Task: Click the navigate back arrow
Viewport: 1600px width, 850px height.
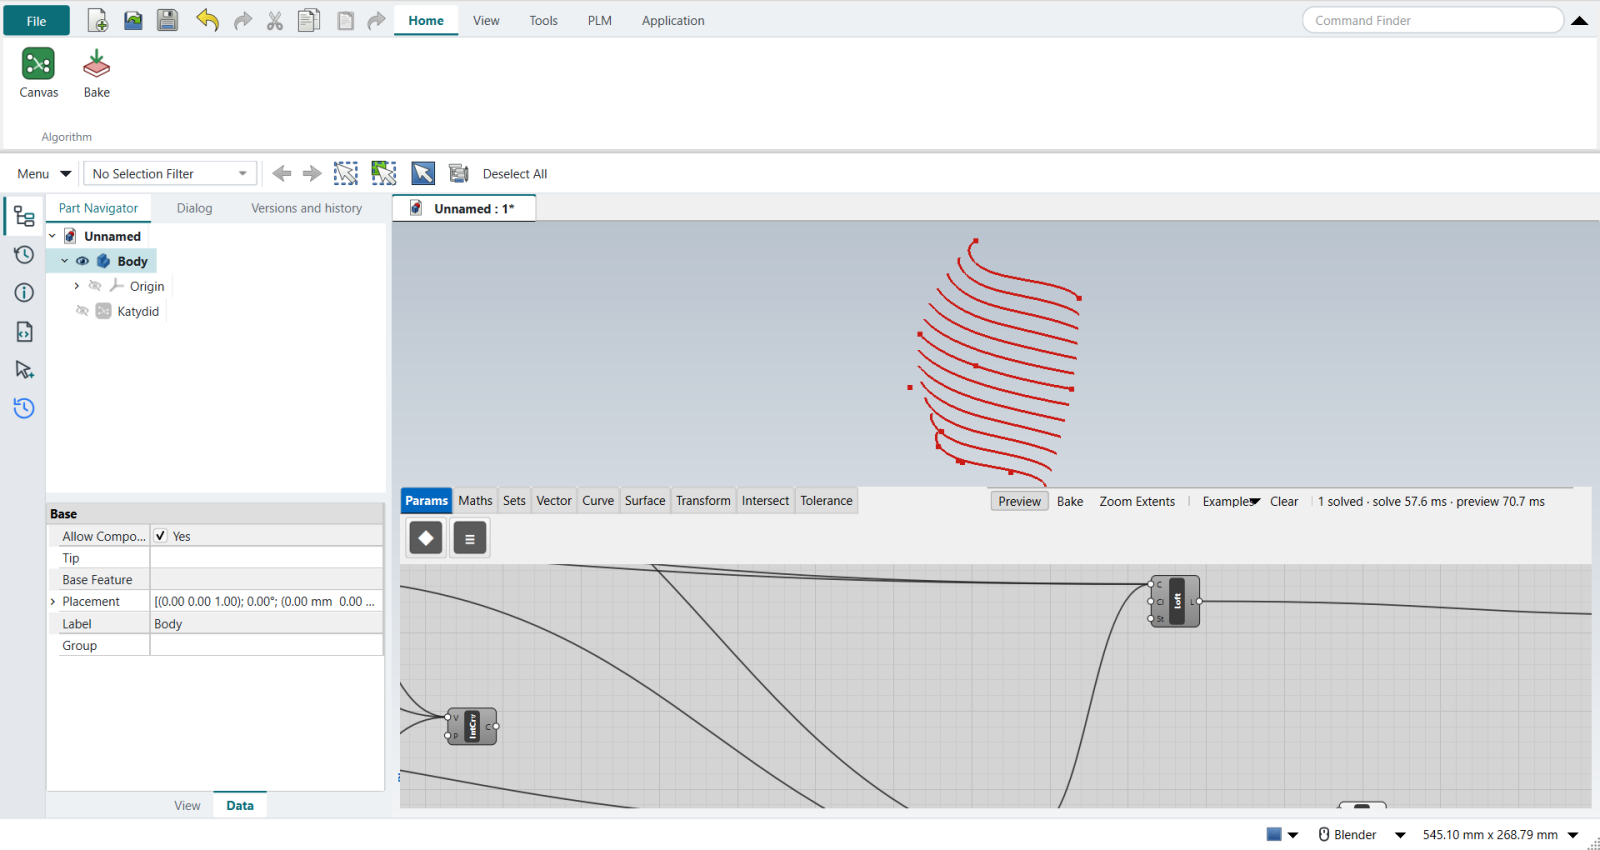Action: 282,174
